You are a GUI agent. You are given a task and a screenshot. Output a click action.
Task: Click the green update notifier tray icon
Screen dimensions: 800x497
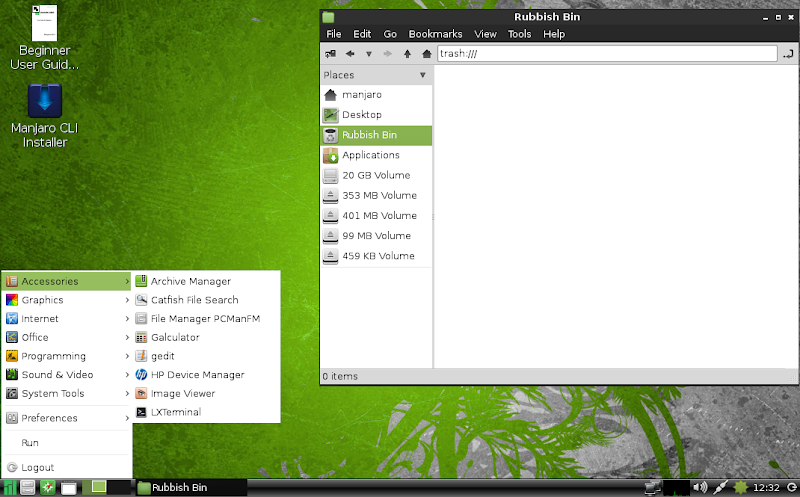tap(740, 488)
